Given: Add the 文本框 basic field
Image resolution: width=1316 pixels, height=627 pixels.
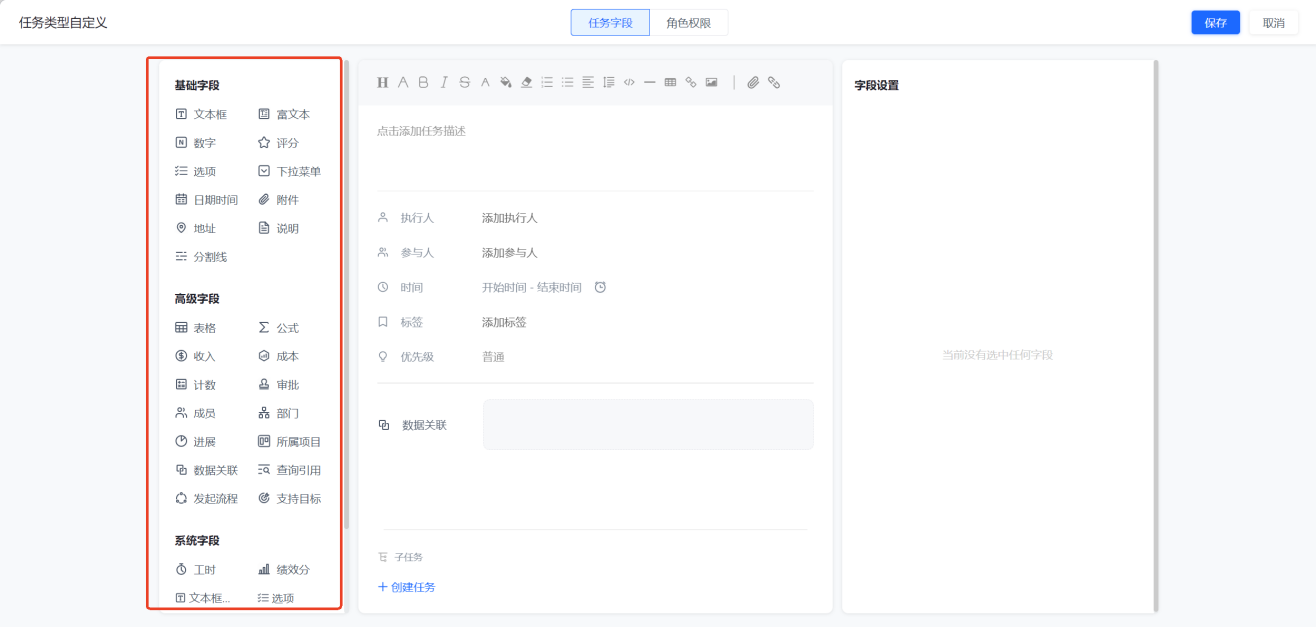Looking at the screenshot, I should click(x=201, y=114).
